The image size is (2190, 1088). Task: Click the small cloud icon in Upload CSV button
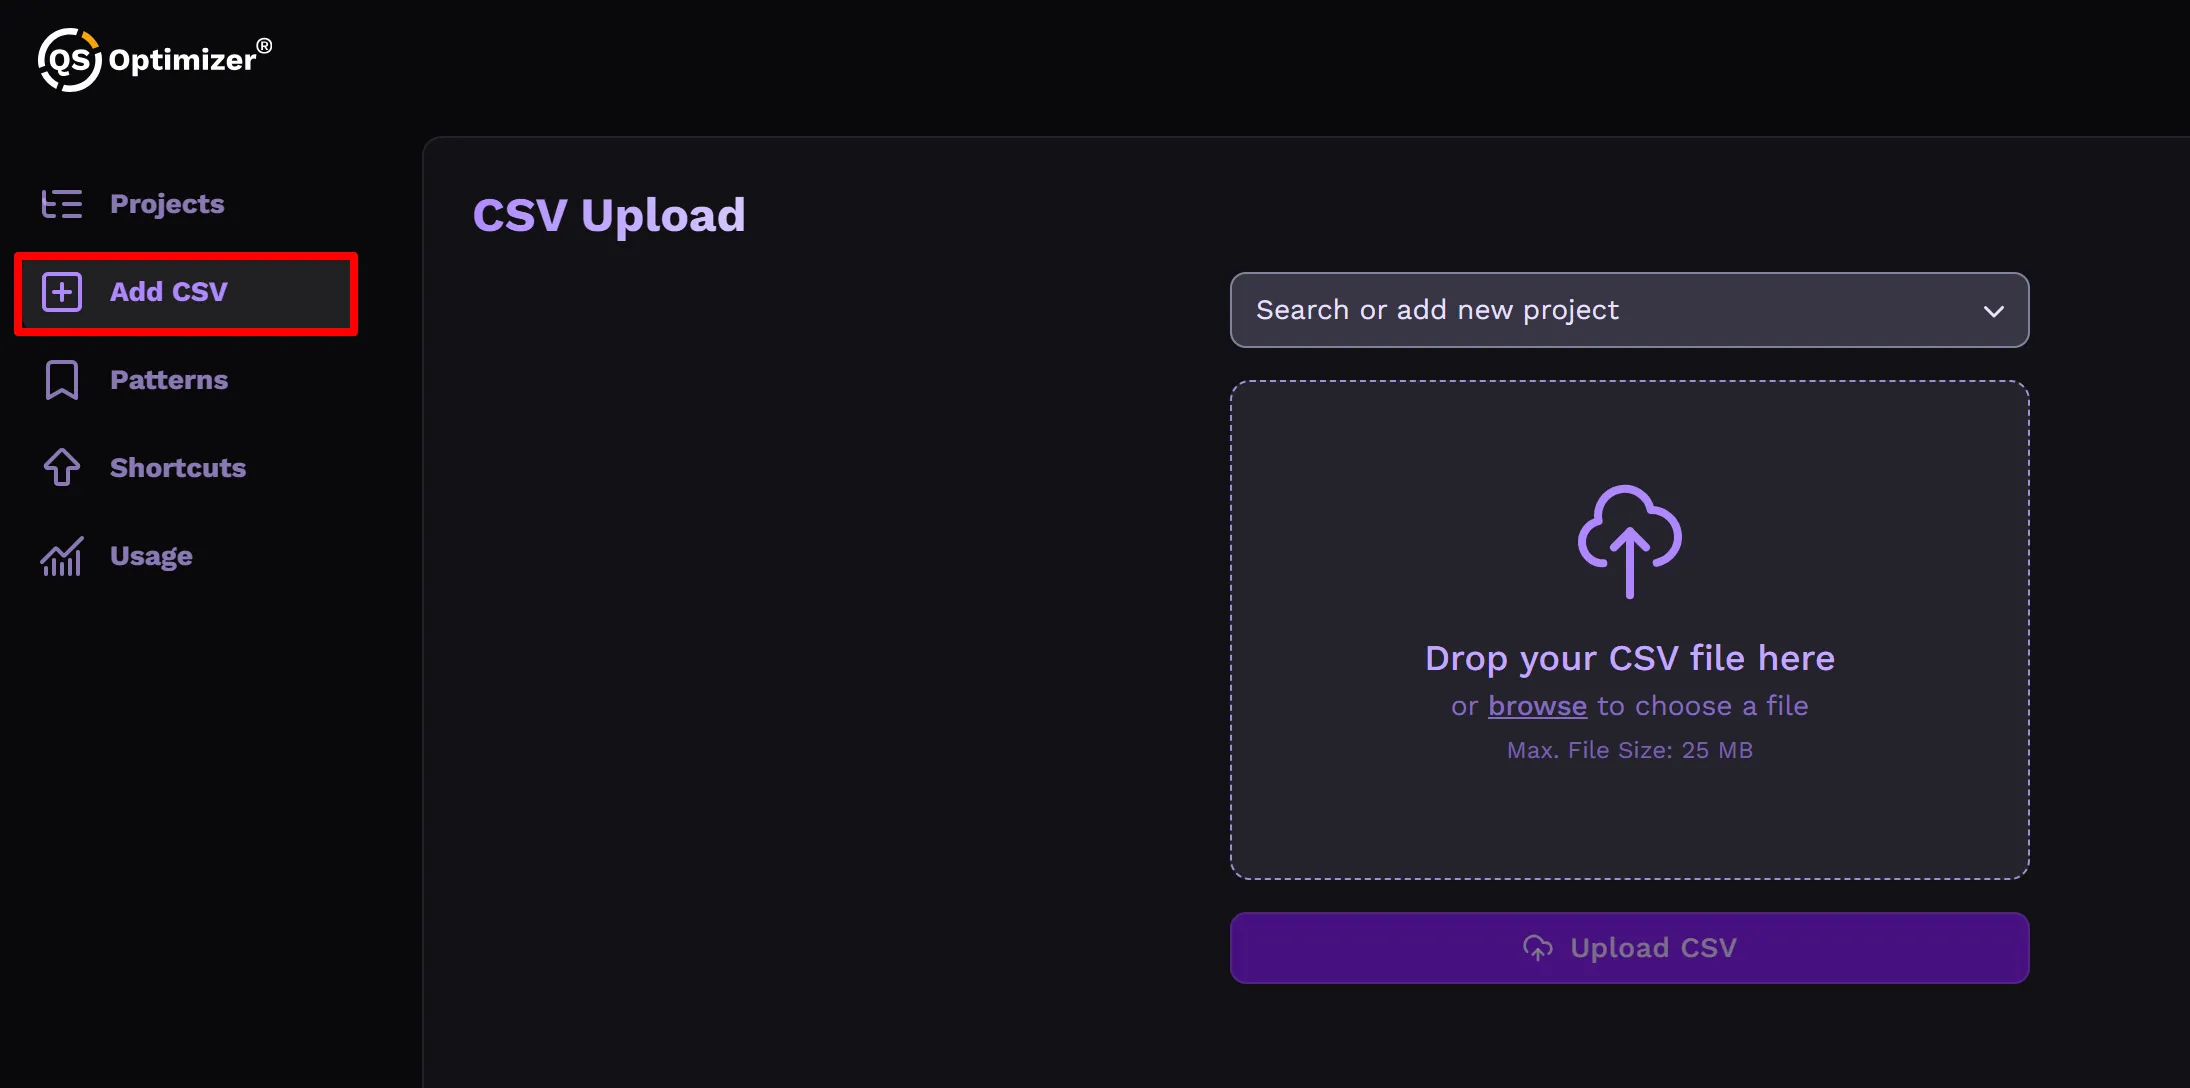1538,948
